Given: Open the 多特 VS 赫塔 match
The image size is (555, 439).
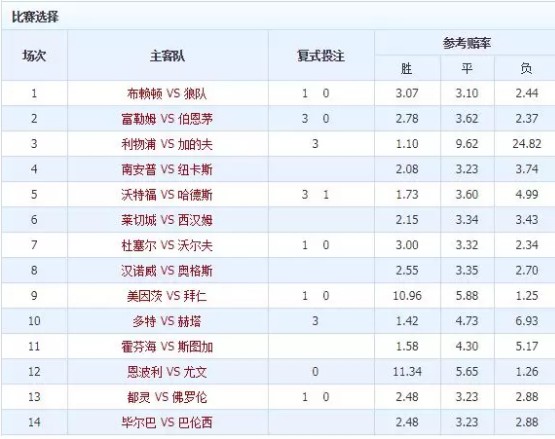Looking at the screenshot, I should pos(167,321).
